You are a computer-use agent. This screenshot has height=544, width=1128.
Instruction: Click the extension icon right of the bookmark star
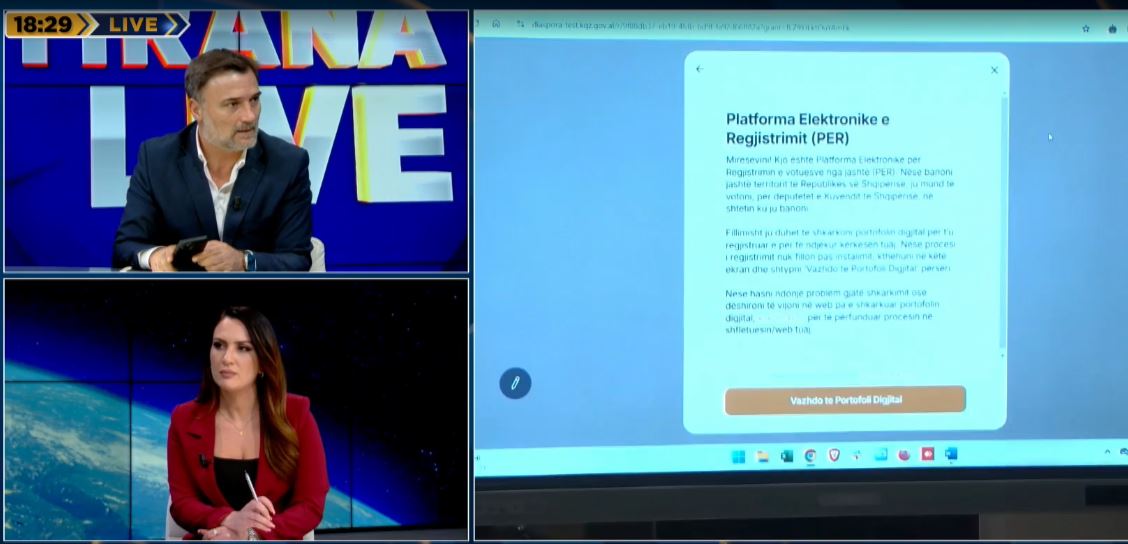(x=1112, y=28)
